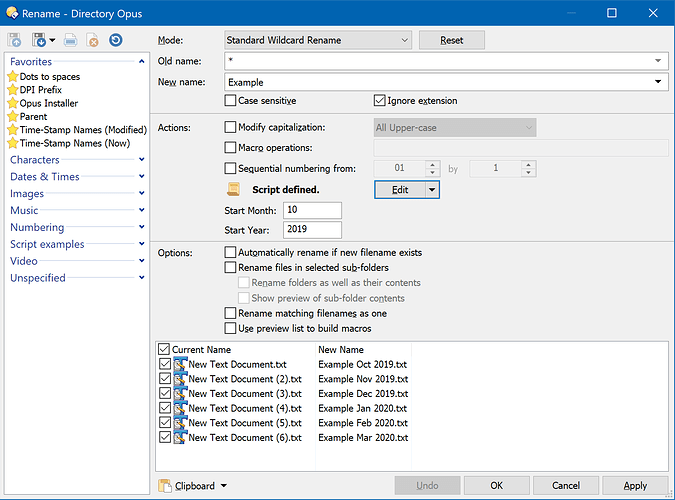Select the Parent favorite preset
The image size is (675, 500).
coord(33,117)
